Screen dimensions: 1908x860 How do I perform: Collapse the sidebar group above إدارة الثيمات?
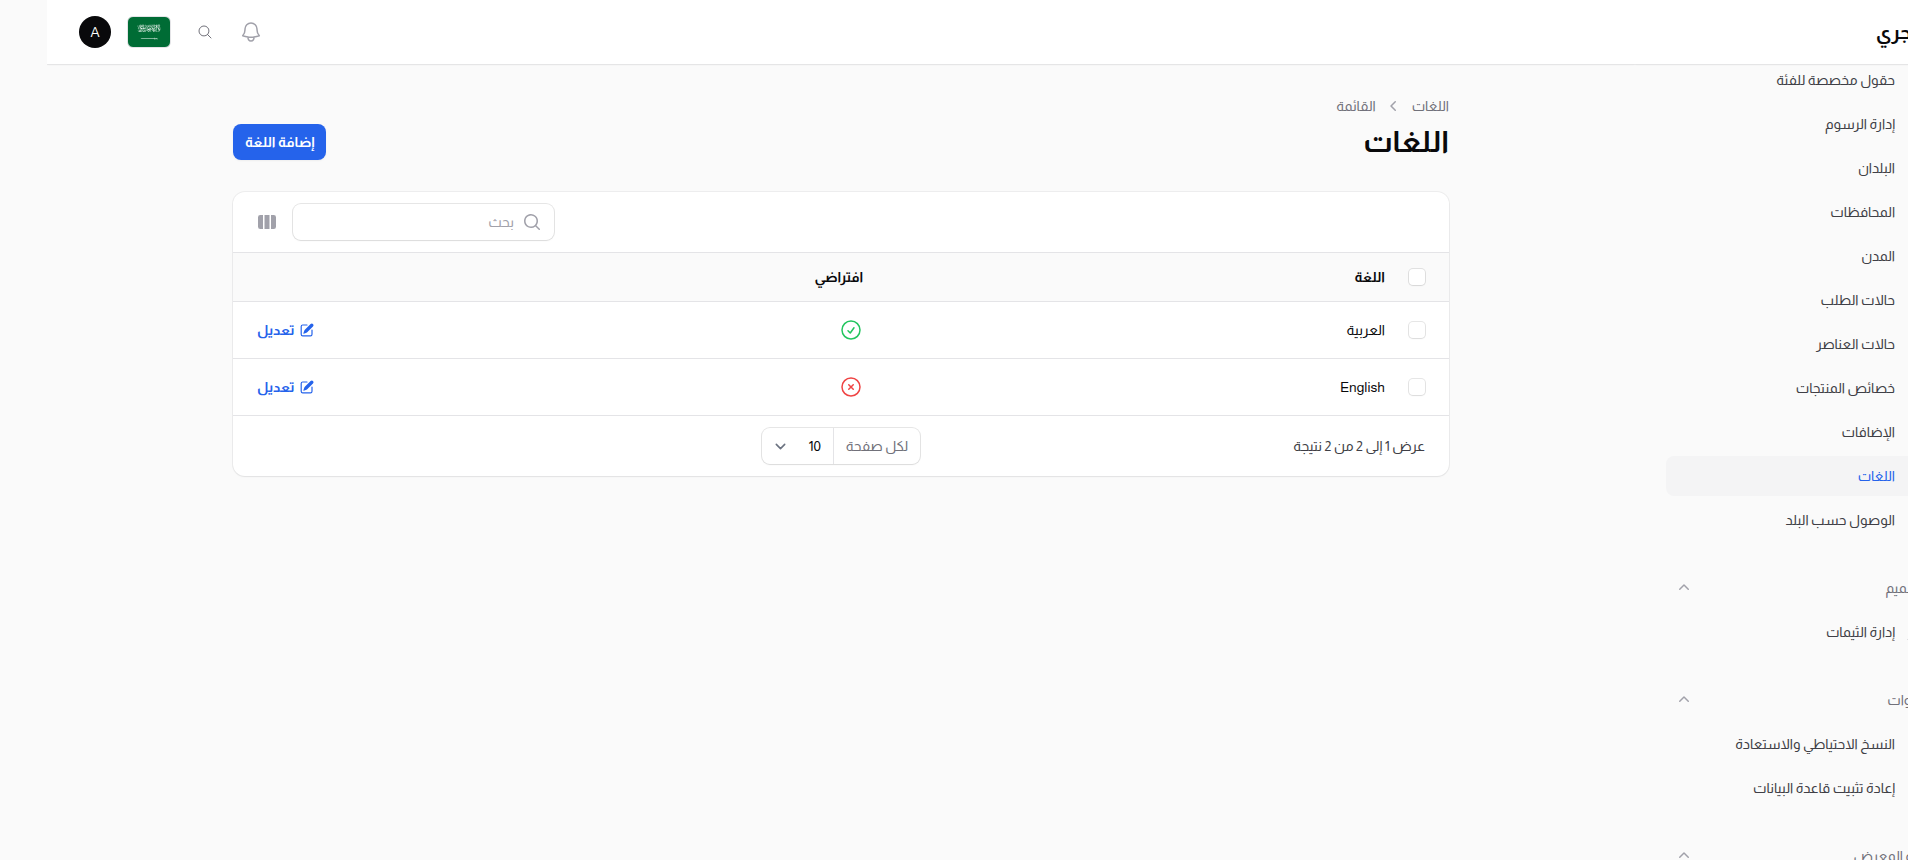[1684, 588]
